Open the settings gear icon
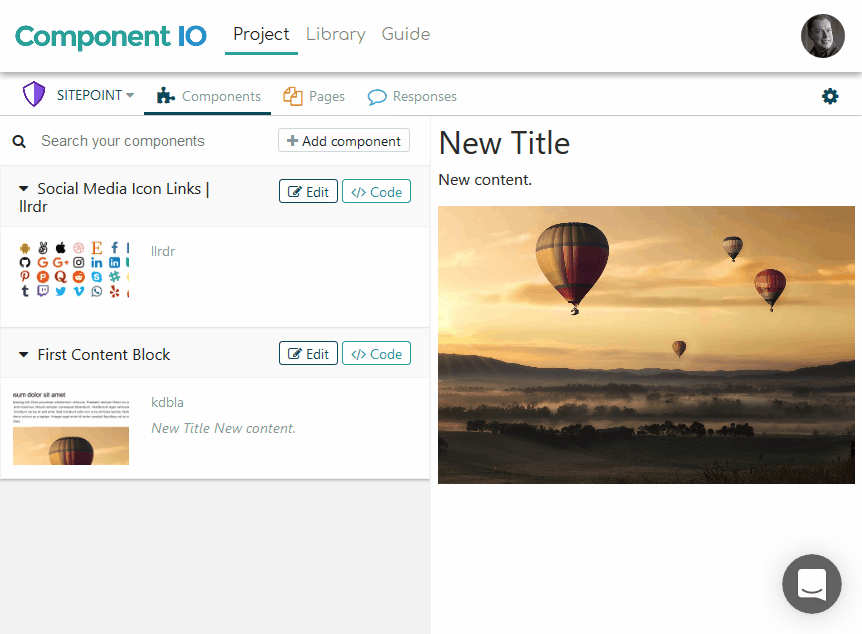Image resolution: width=862 pixels, height=634 pixels. click(830, 96)
